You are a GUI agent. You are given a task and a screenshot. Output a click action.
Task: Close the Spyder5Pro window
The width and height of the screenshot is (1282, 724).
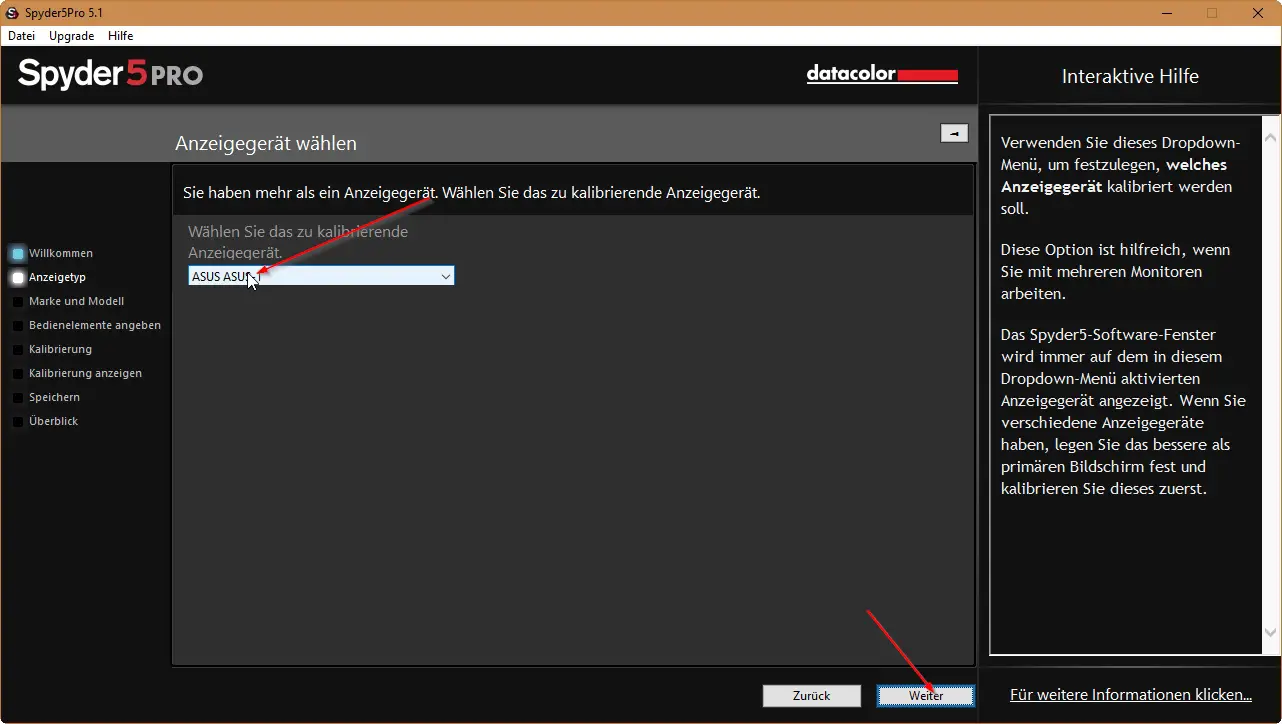click(1257, 12)
